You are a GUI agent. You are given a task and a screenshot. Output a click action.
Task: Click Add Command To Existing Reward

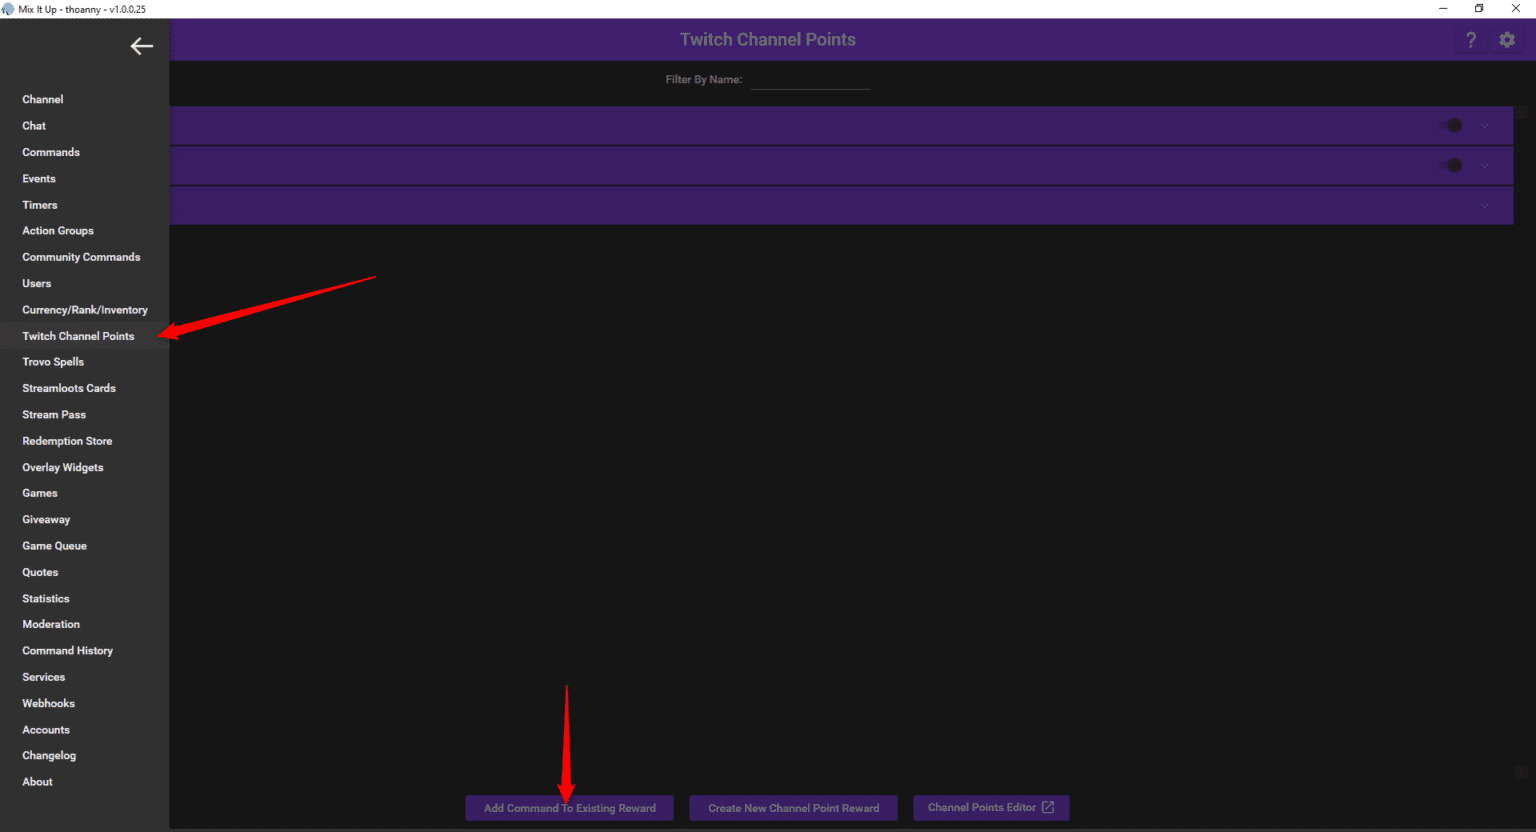coord(570,808)
